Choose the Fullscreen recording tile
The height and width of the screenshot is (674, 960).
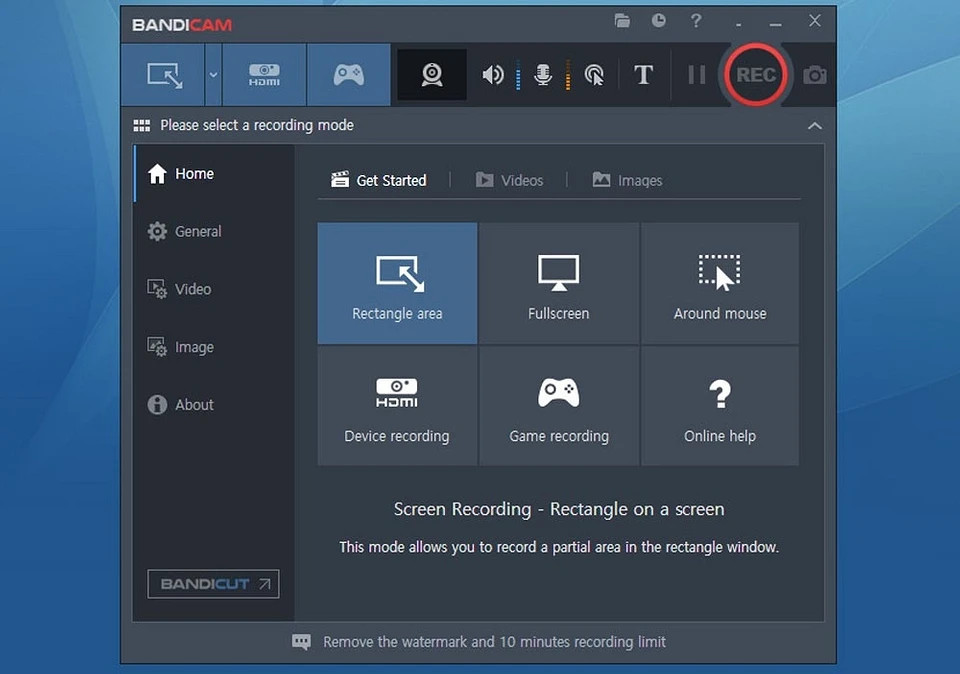(x=559, y=285)
